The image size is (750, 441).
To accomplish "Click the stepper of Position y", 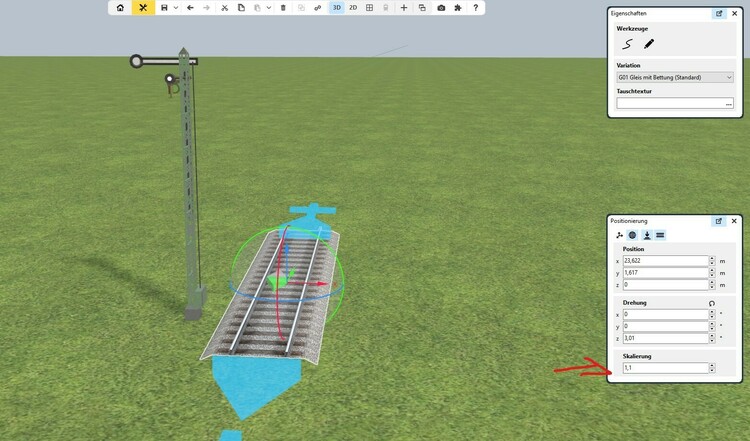I will click(x=712, y=273).
